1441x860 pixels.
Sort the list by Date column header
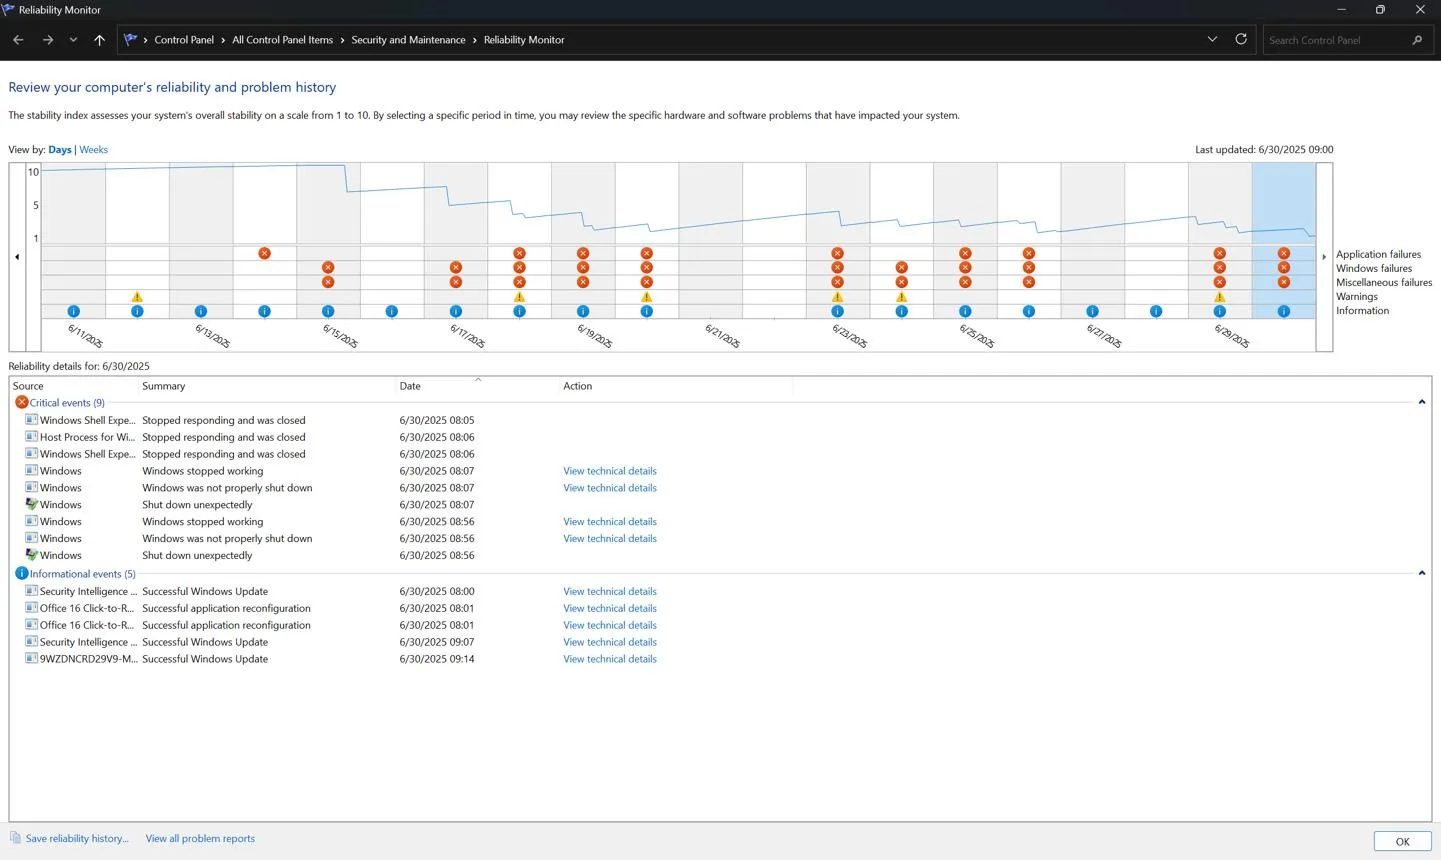click(x=478, y=386)
